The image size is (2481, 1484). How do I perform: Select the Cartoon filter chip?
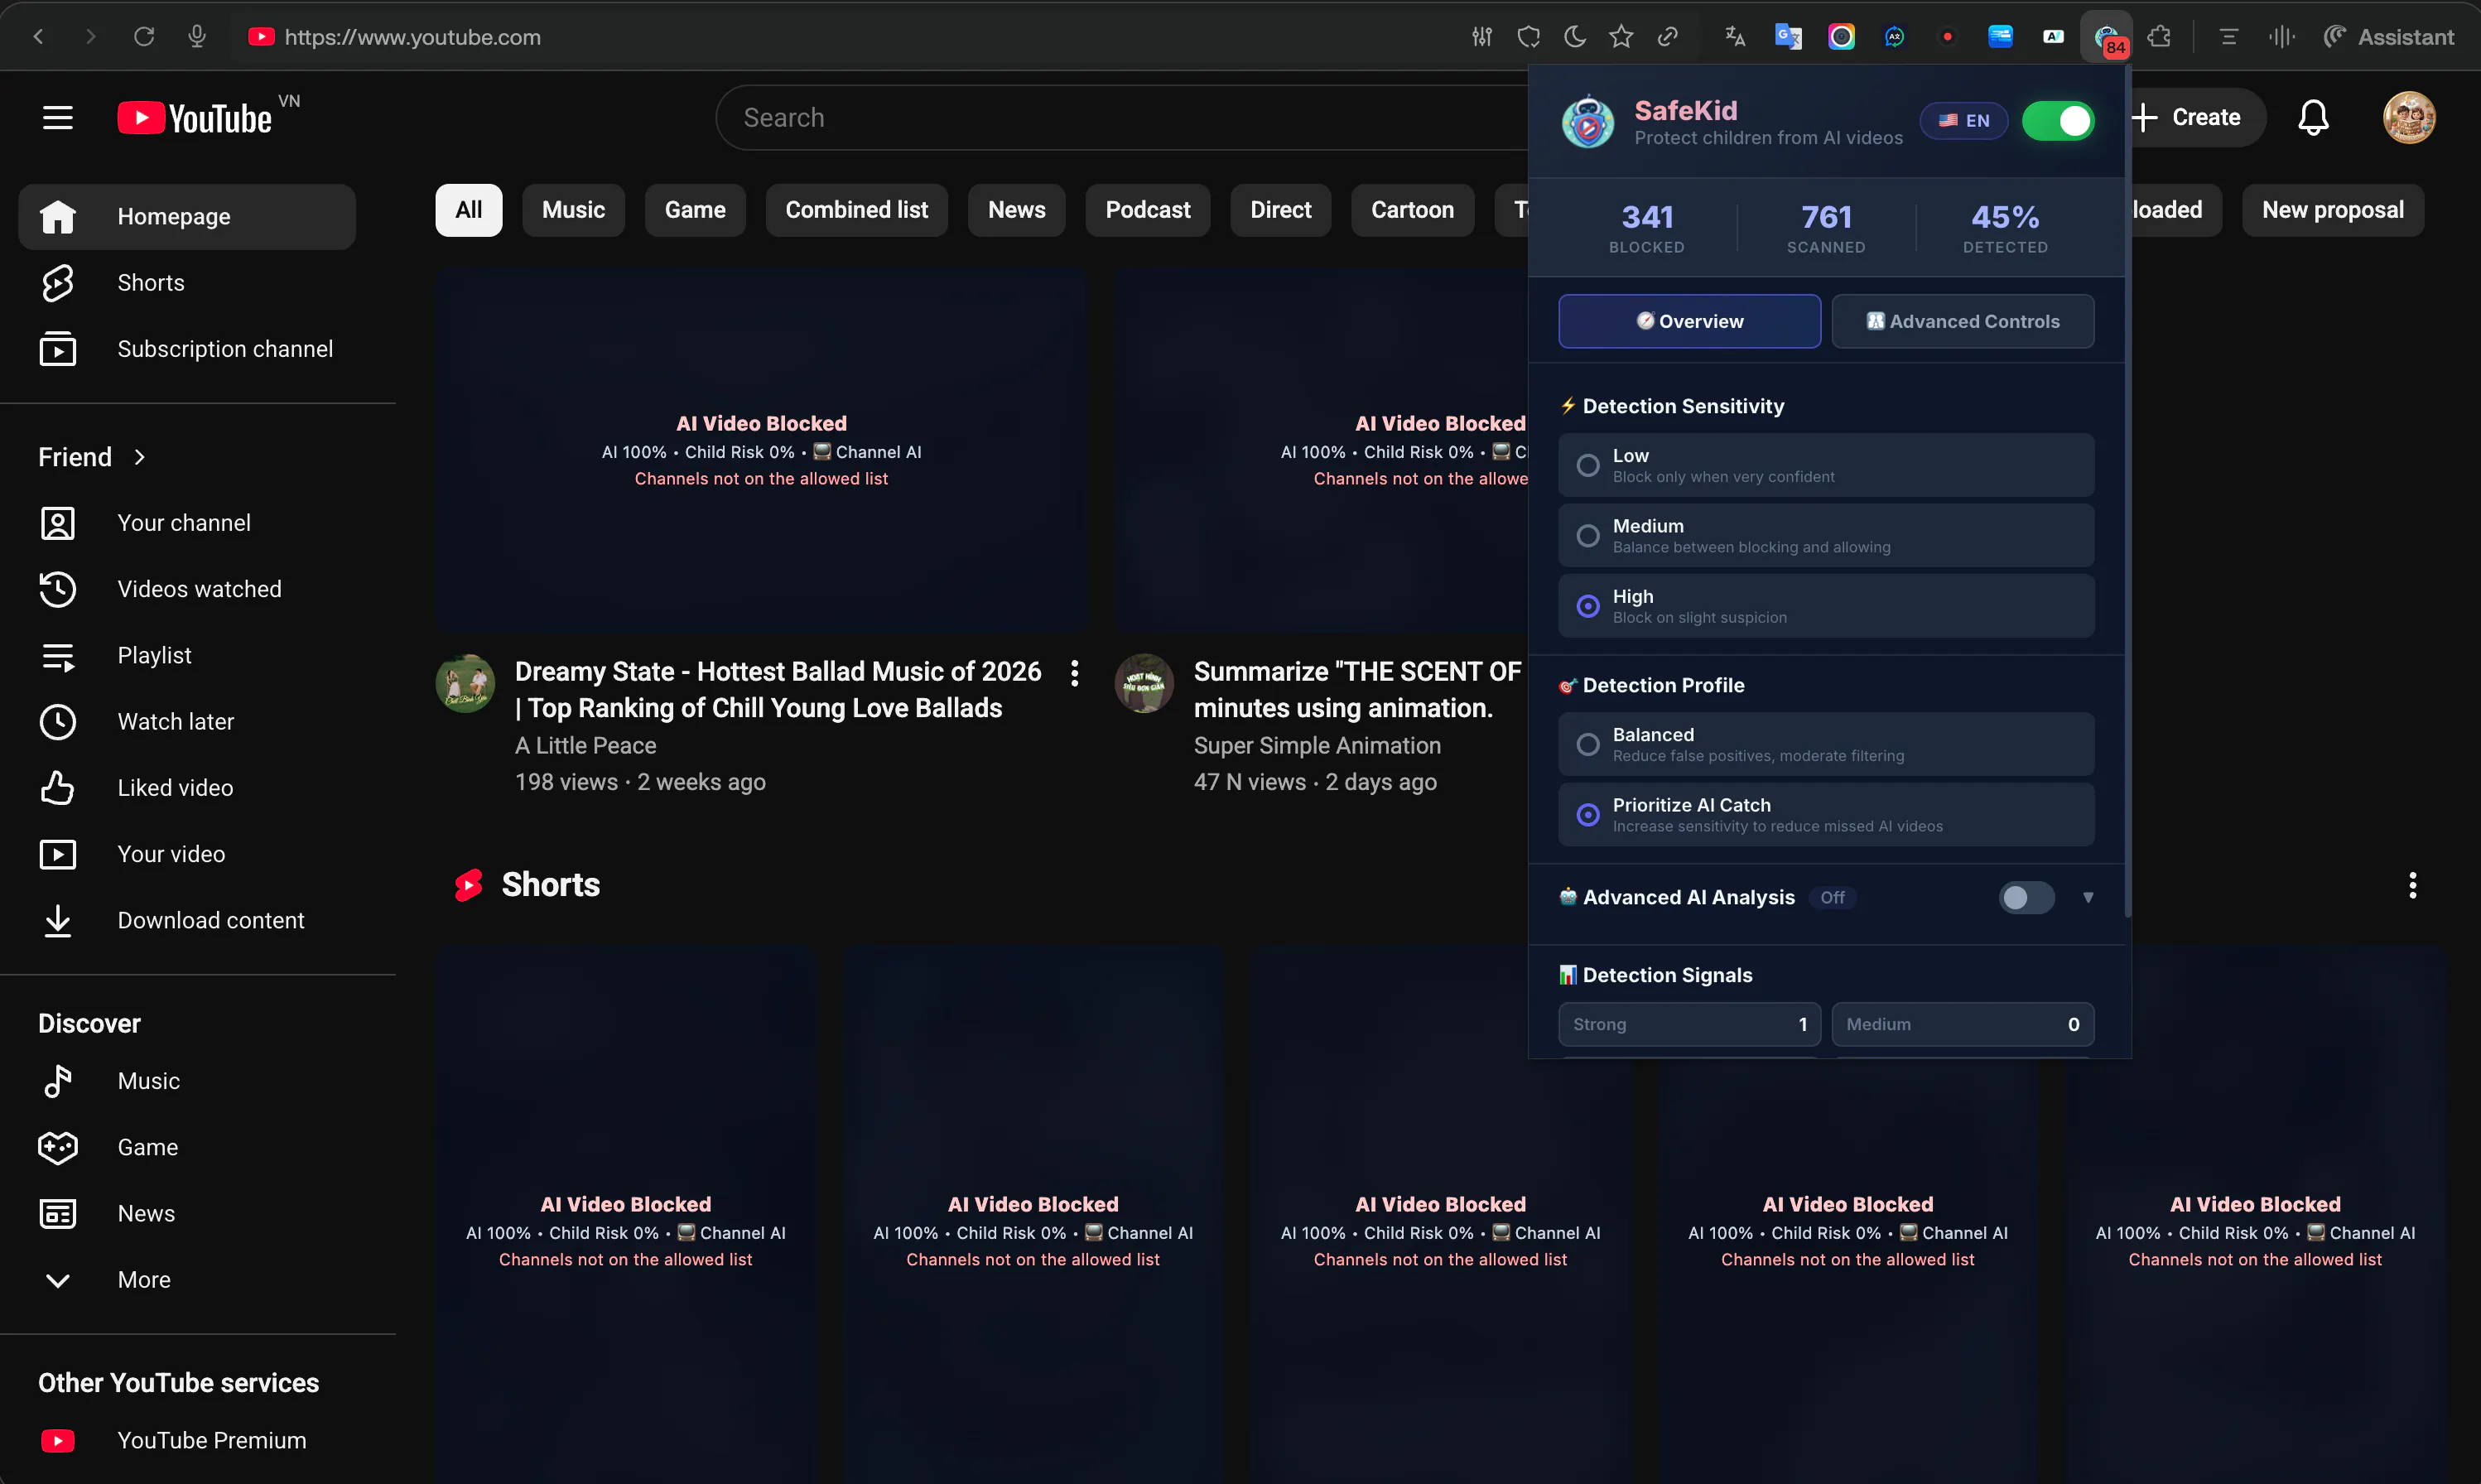pos(1412,210)
